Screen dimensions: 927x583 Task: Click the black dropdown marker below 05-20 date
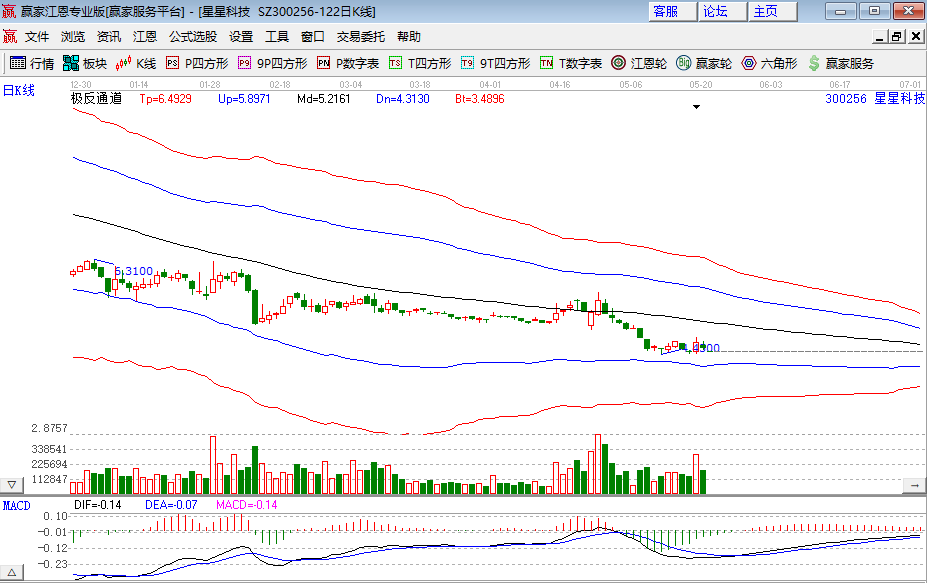696,107
